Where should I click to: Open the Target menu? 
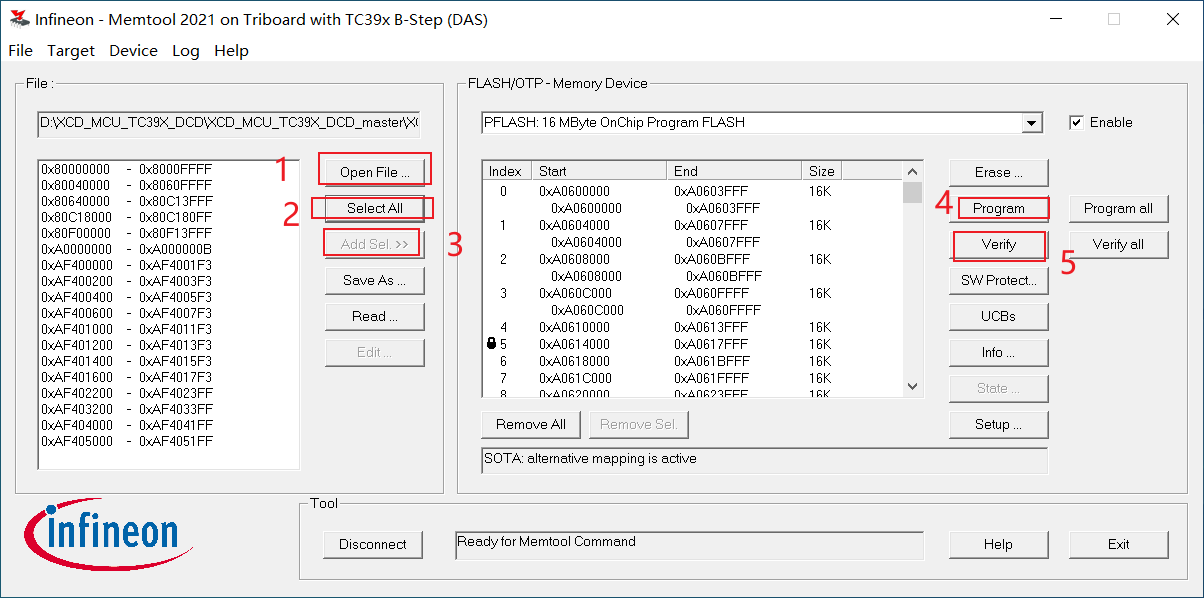pos(71,50)
